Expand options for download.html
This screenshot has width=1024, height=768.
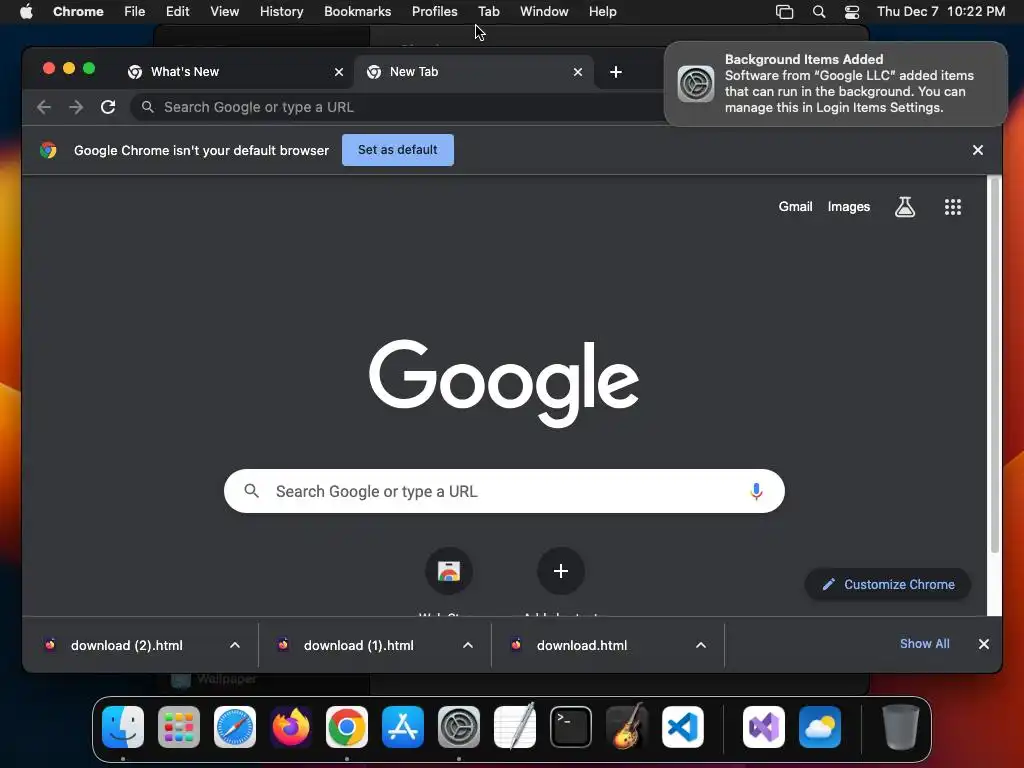point(701,645)
